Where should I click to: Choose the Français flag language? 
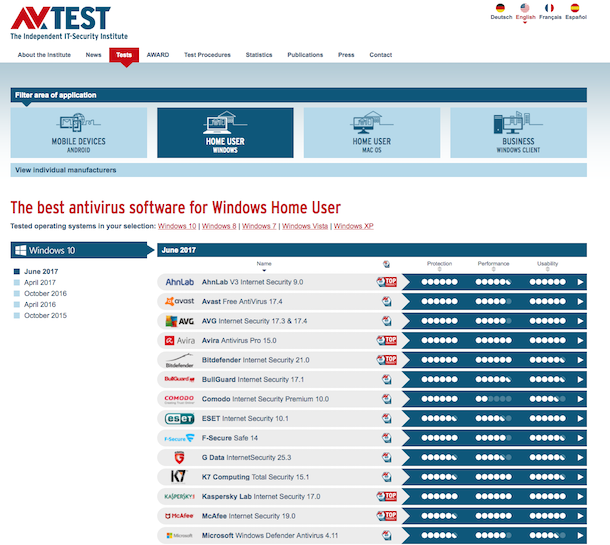[549, 8]
